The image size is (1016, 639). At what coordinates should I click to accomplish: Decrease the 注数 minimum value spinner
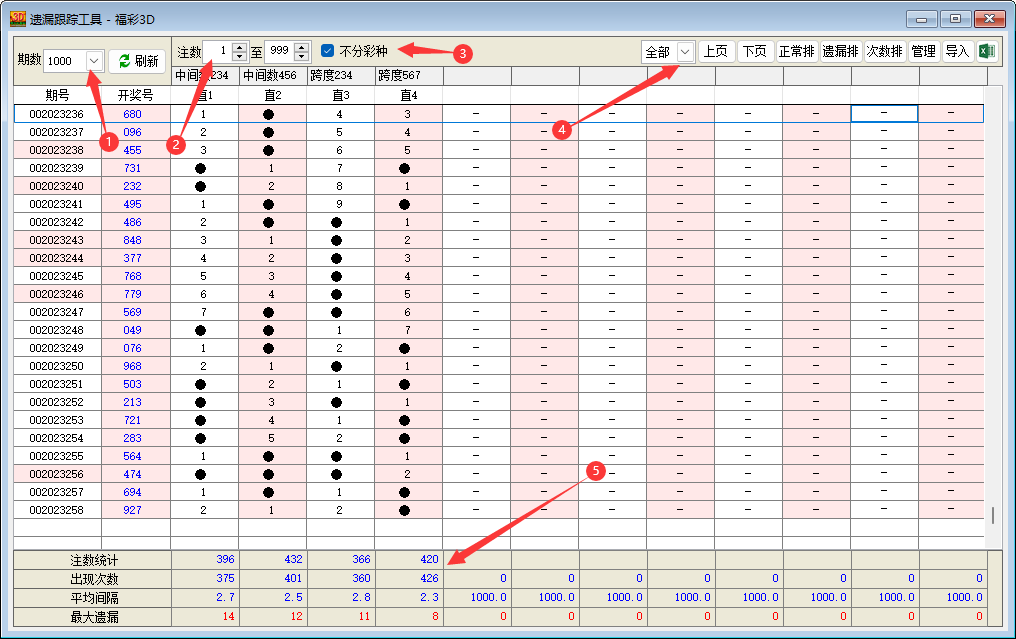[x=239, y=56]
